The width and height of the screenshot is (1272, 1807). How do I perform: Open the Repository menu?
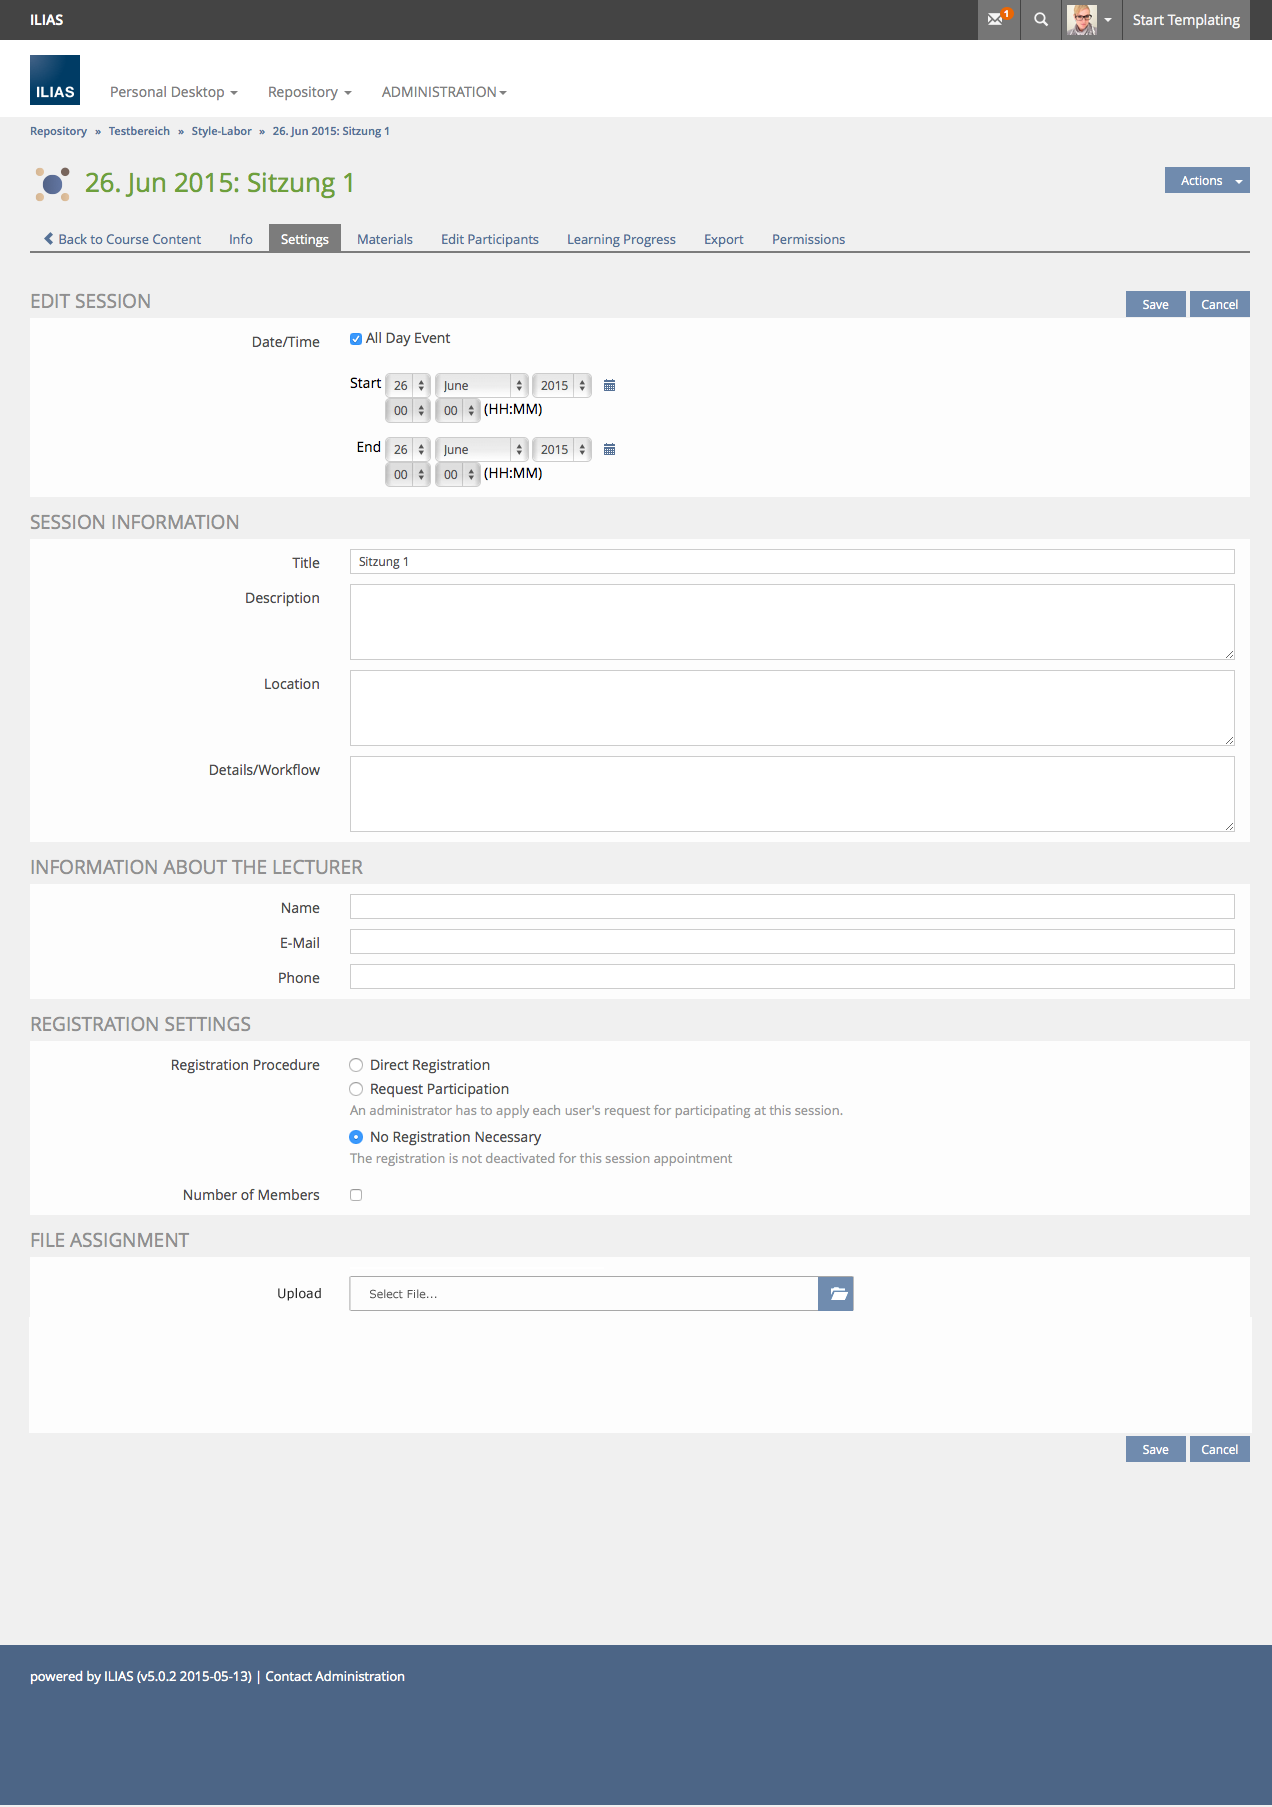[x=309, y=92]
